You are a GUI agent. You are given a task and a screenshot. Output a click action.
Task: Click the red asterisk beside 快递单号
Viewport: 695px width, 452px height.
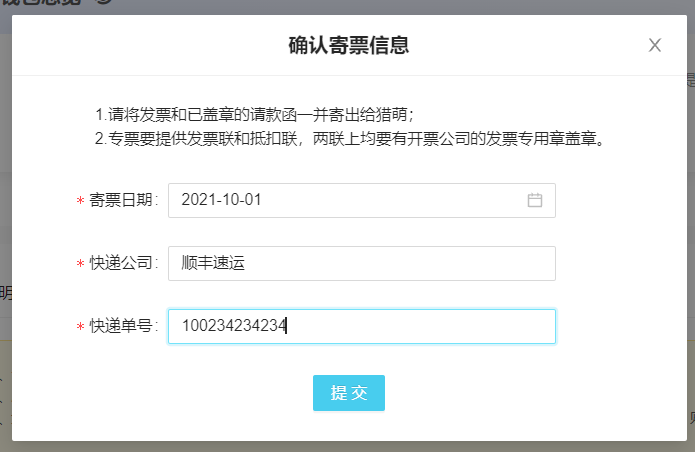(x=80, y=327)
